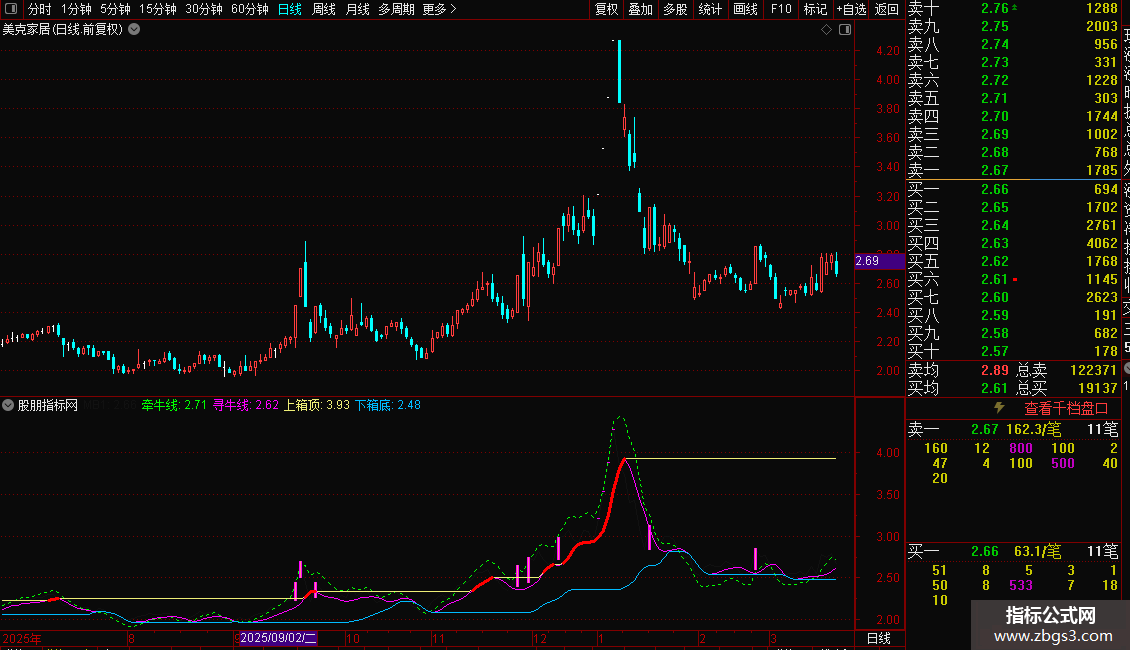
Task: Open the F10 company info
Action: click(780, 9)
